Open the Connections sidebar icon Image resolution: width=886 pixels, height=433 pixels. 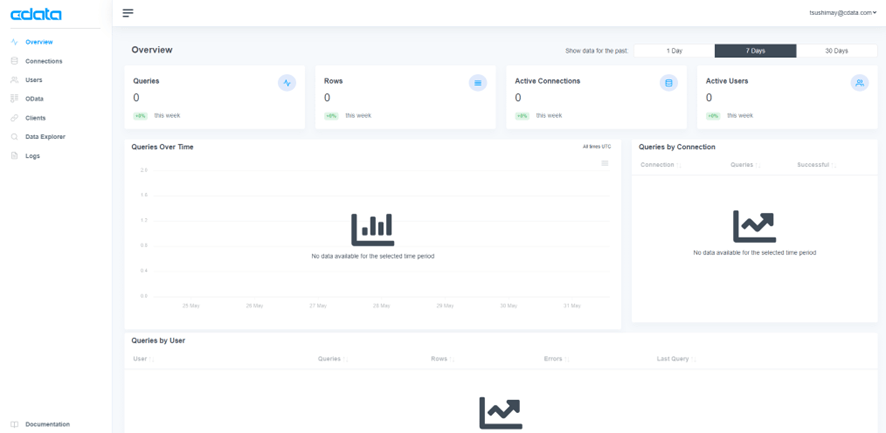(x=14, y=61)
